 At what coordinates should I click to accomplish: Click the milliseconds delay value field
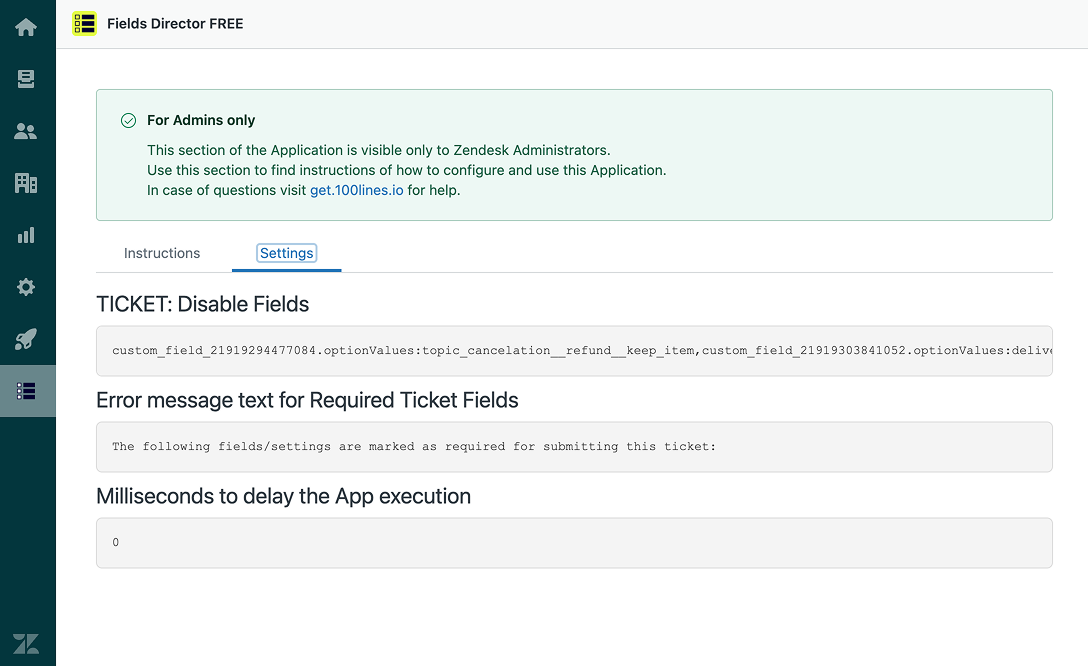point(574,542)
